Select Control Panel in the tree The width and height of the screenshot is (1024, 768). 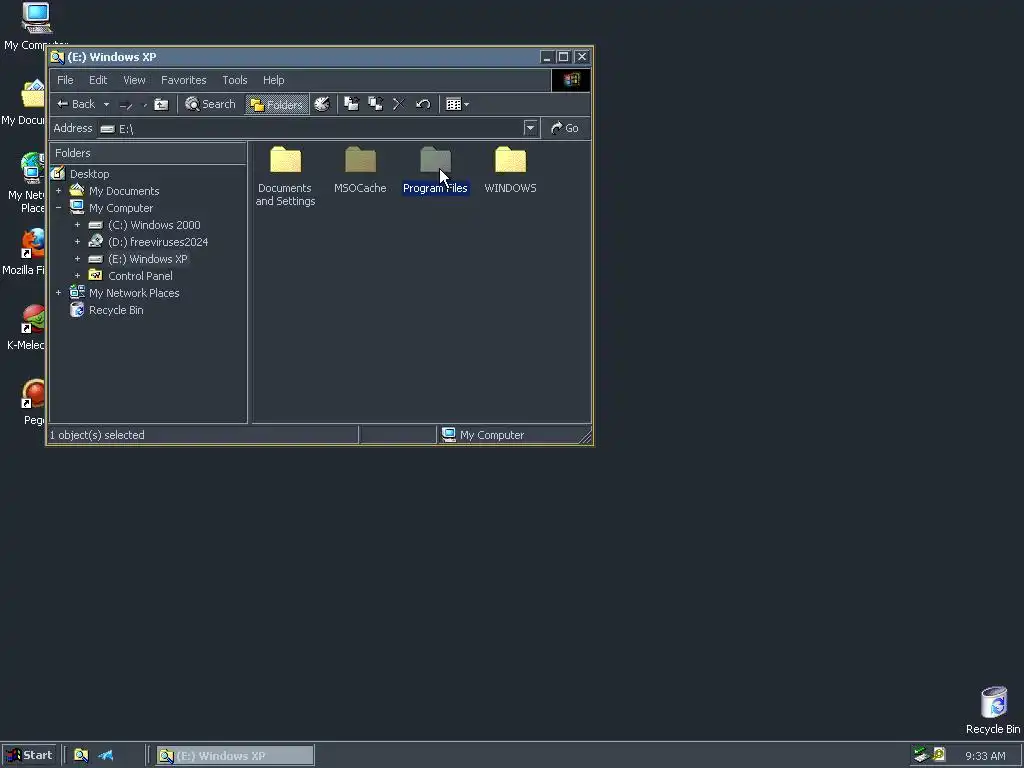pyautogui.click(x=140, y=276)
